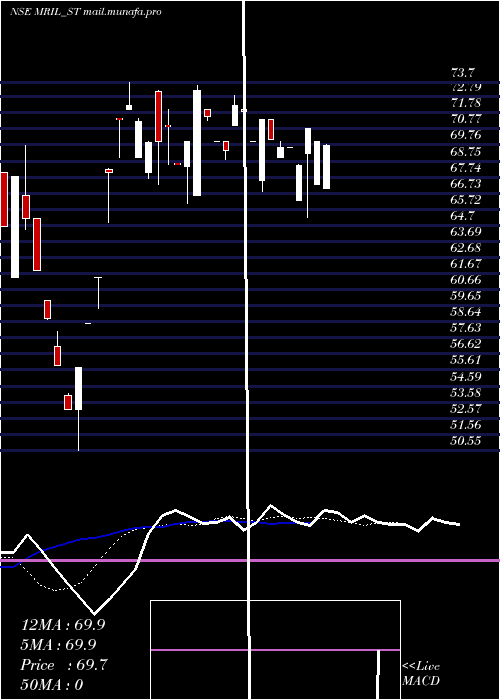Click the <<Live MACD label

[421, 674]
